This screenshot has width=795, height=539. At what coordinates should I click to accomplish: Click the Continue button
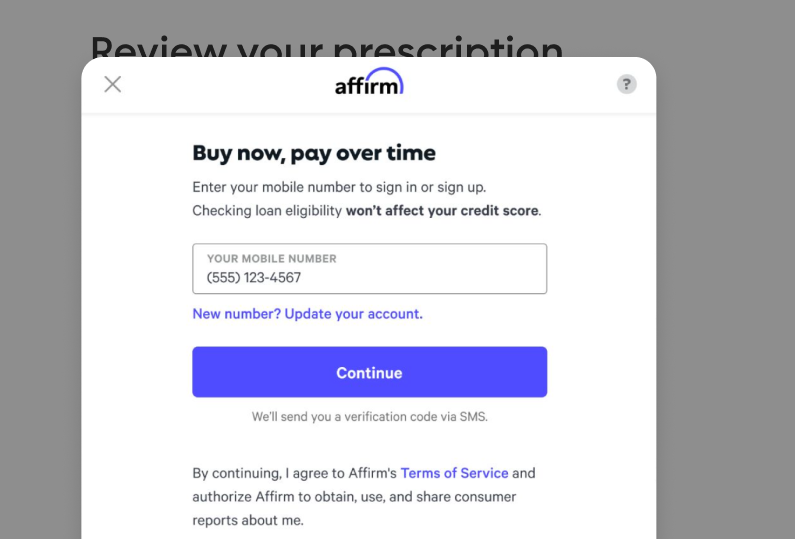[x=370, y=372]
